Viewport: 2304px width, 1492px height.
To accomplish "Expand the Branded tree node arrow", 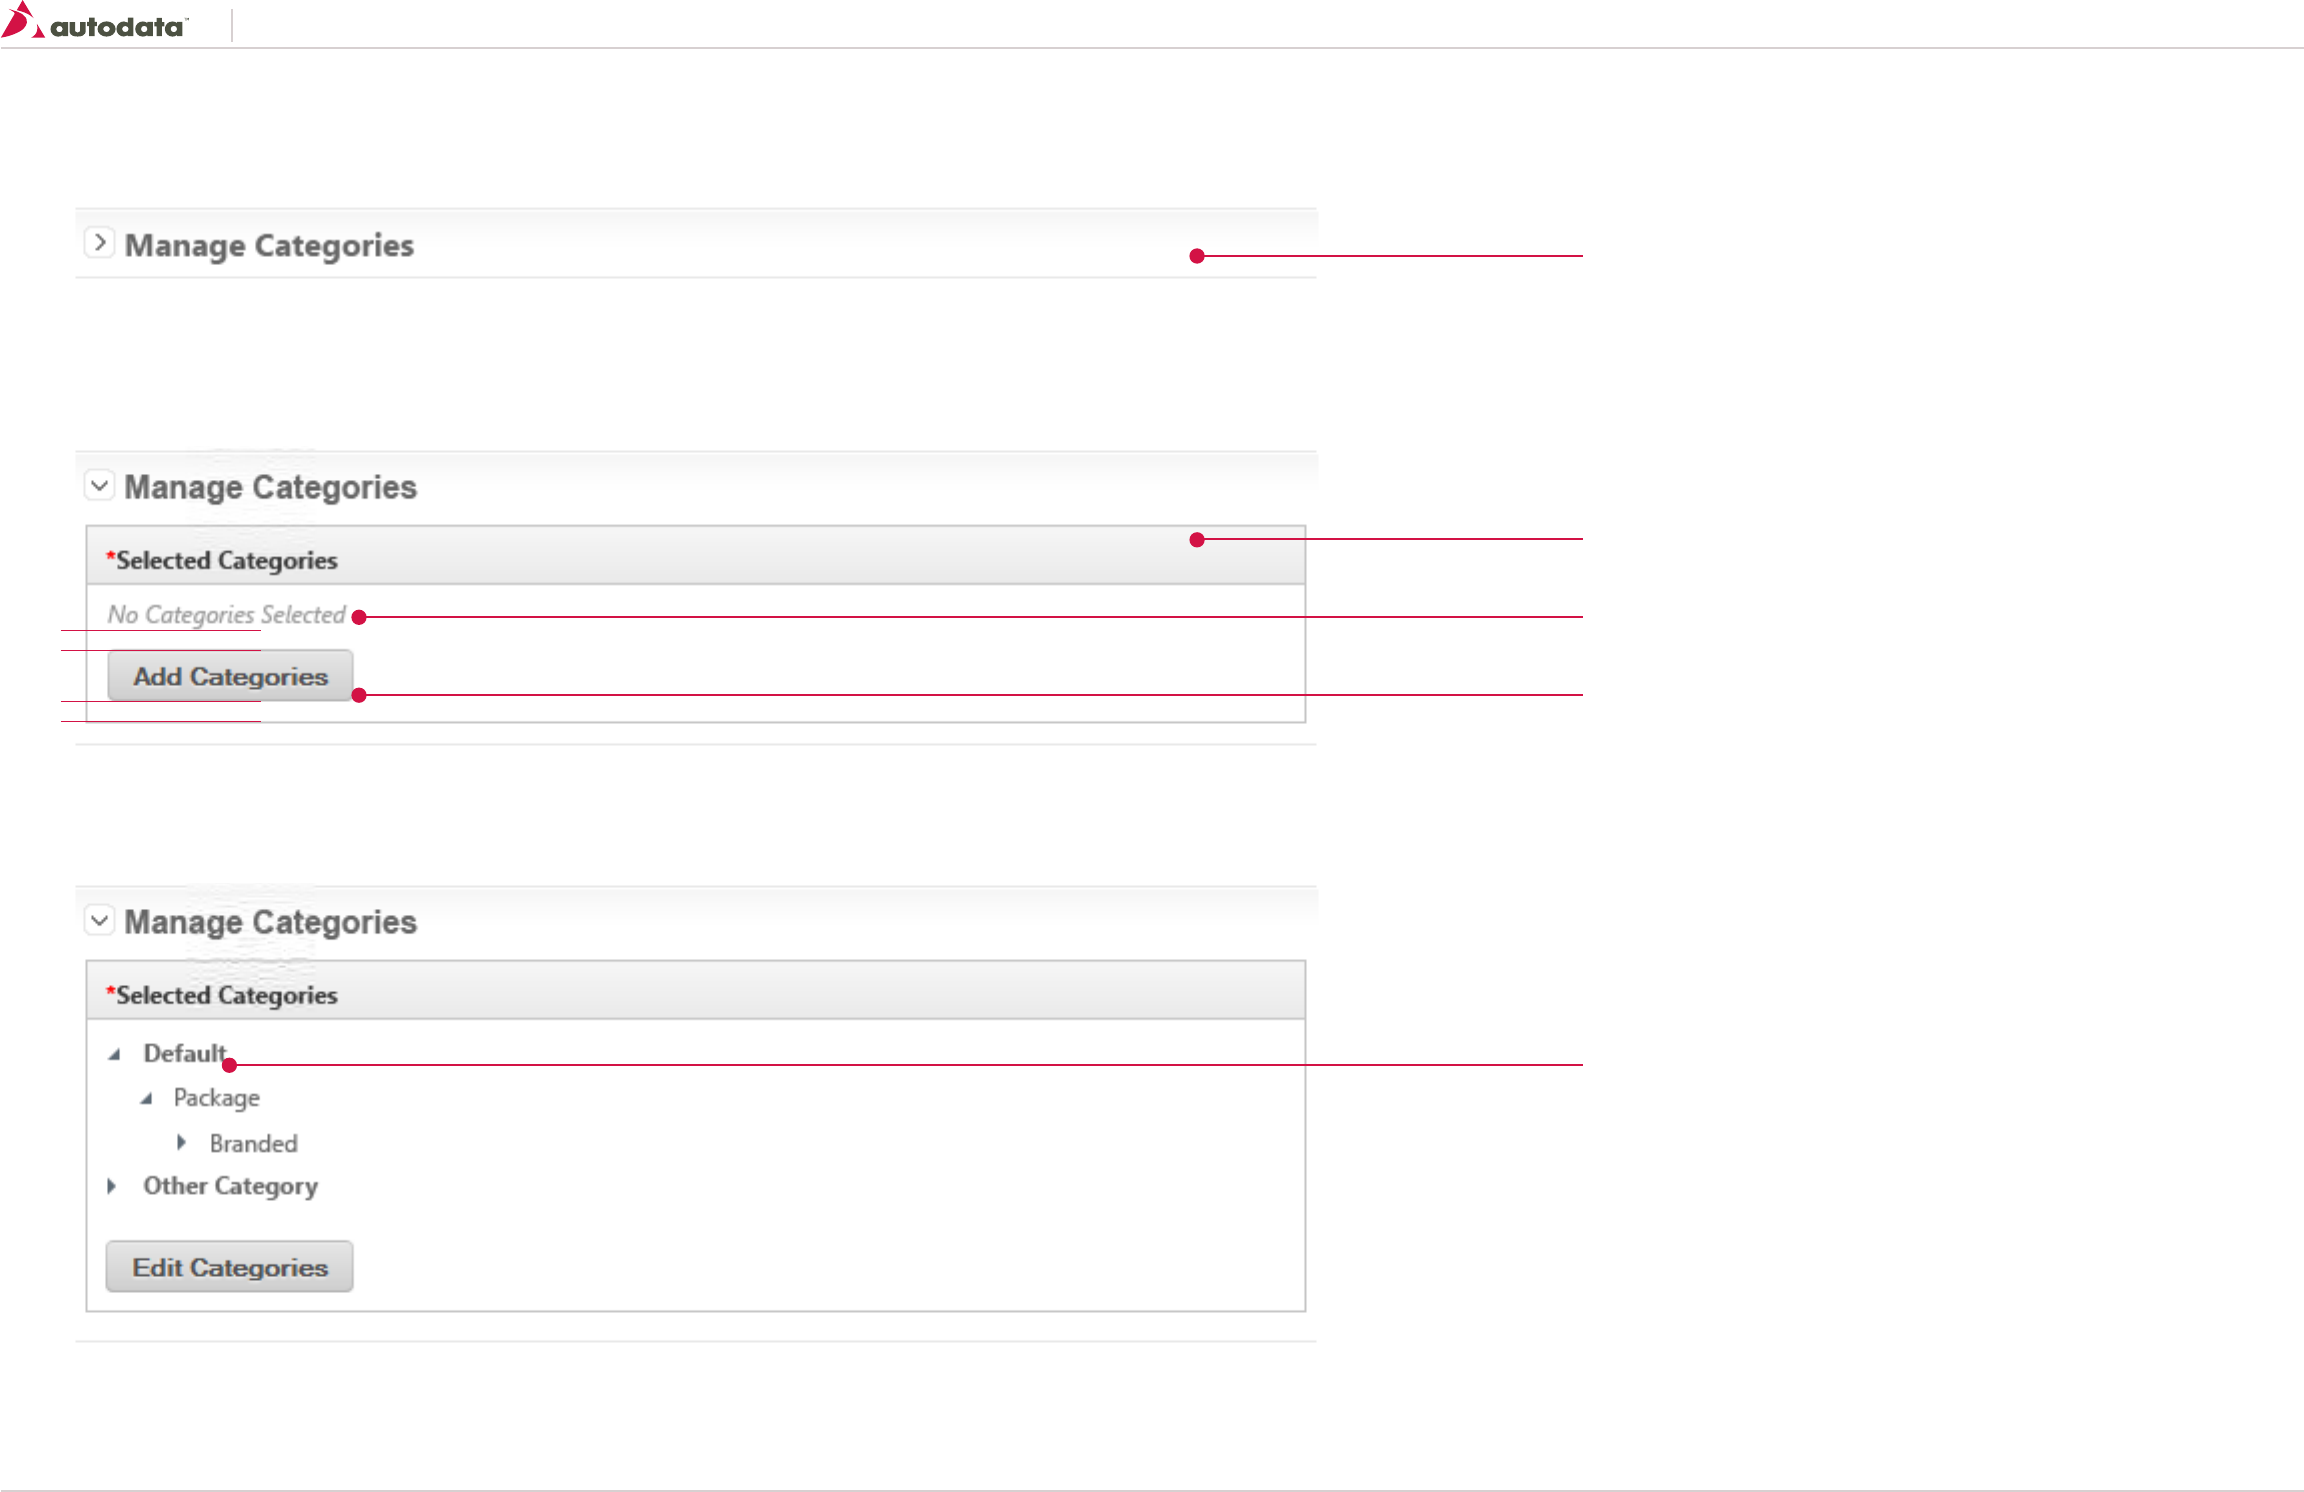I will point(181,1142).
